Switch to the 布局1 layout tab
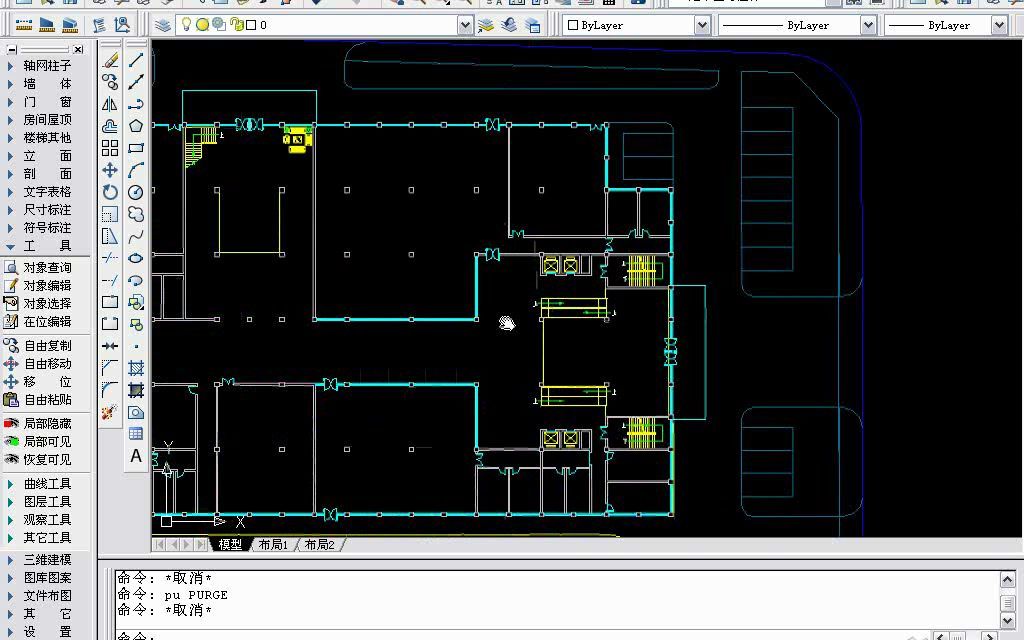The image size is (1024, 640). pos(273,544)
